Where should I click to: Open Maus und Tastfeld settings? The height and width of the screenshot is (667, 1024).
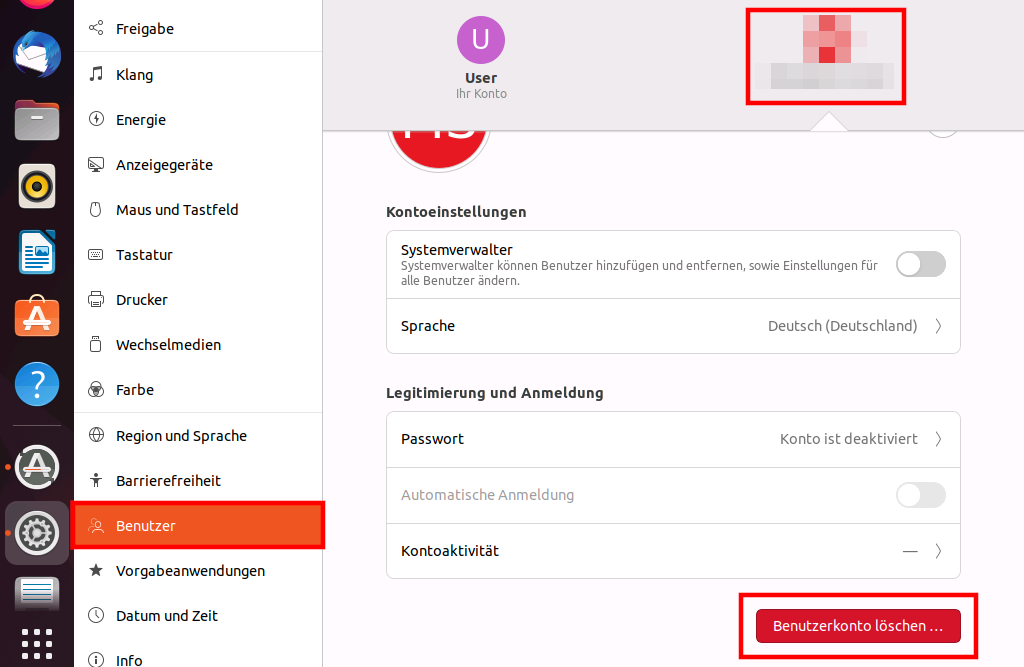click(177, 210)
